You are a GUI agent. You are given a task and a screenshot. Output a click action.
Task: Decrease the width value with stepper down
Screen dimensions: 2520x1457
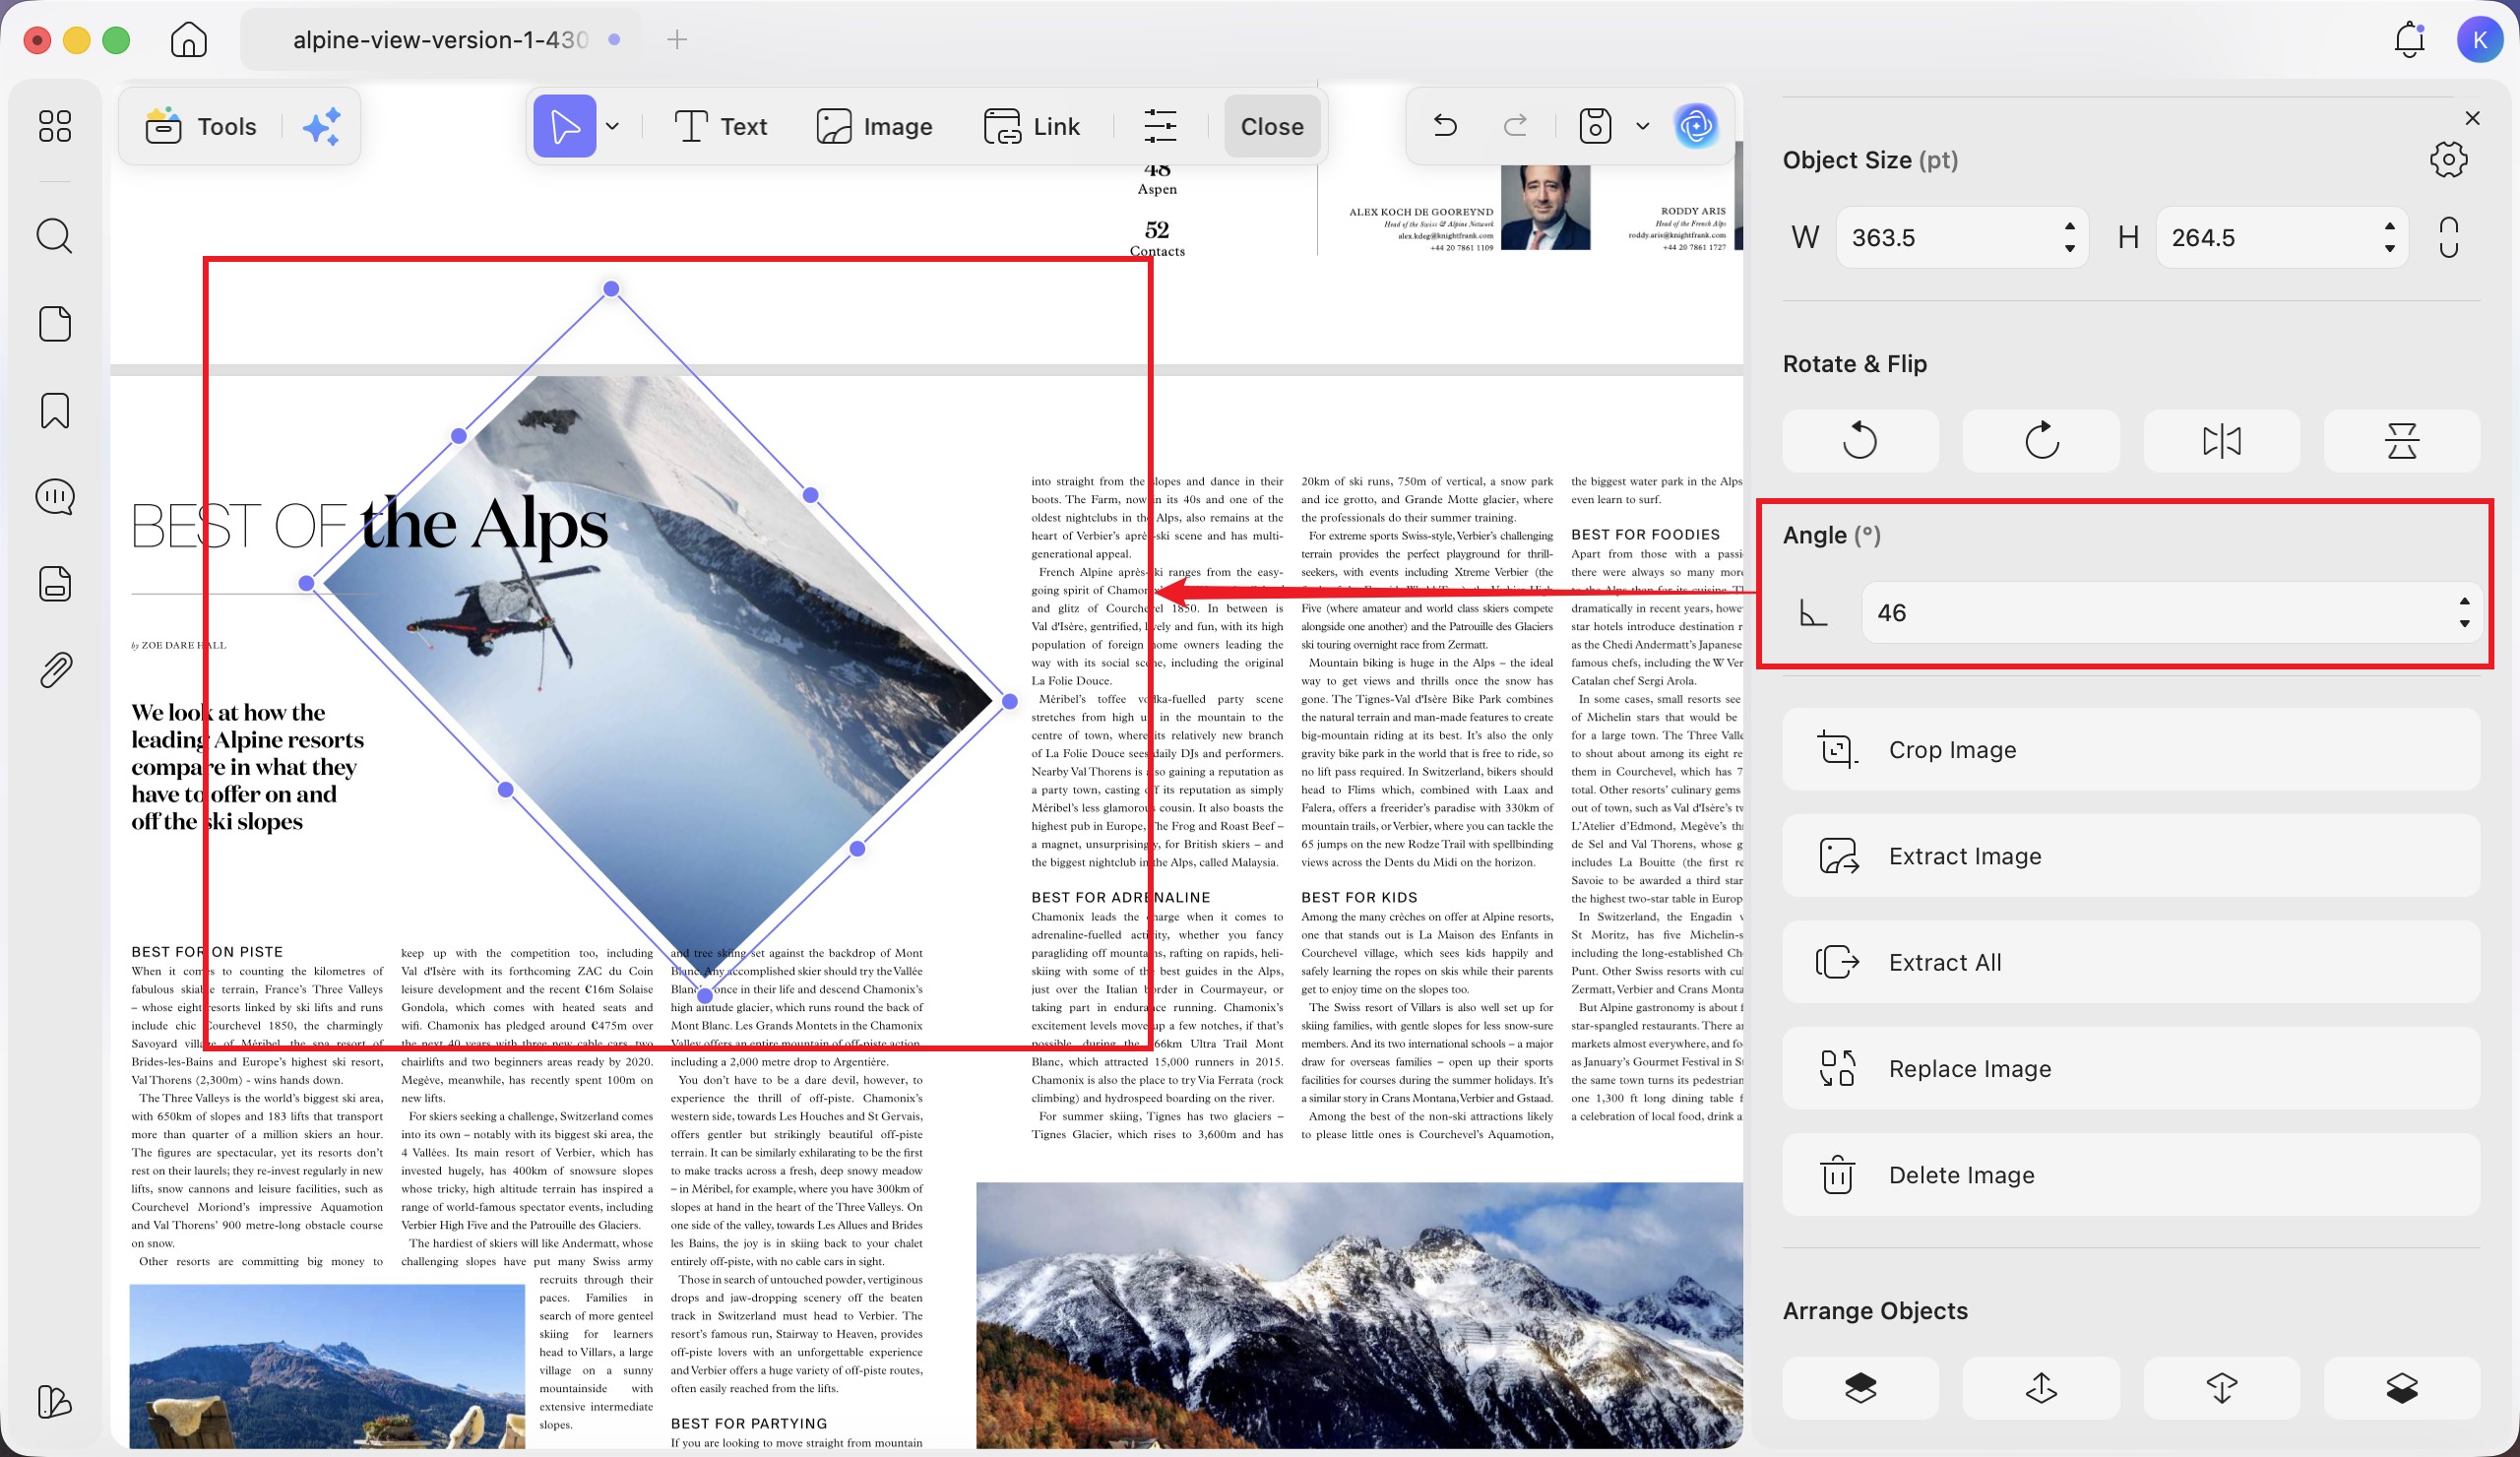[2070, 249]
